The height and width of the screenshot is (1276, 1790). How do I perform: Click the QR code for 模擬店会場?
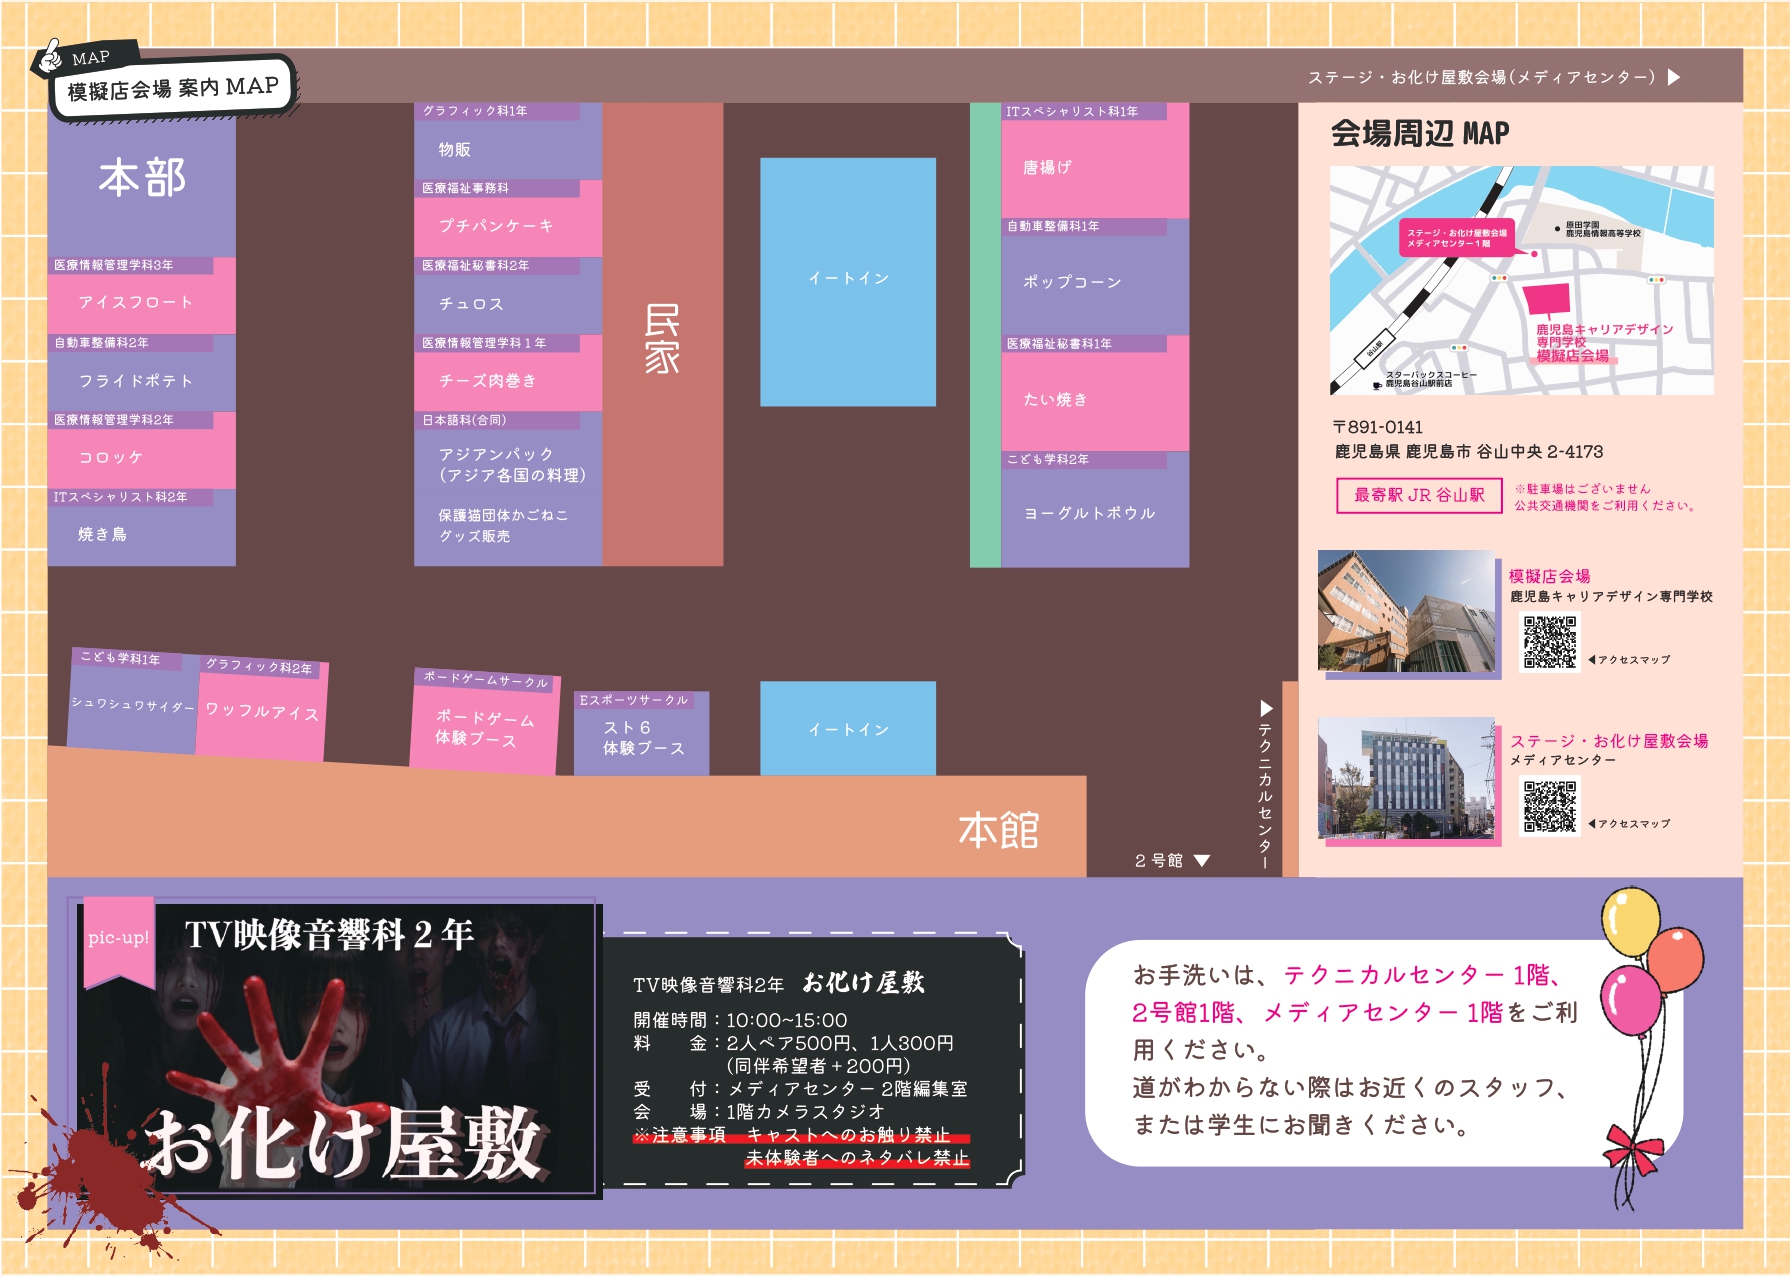pyautogui.click(x=1549, y=642)
